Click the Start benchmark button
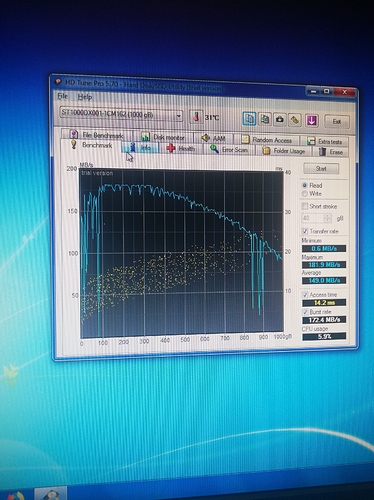The height and width of the screenshot is (500, 374). [x=321, y=169]
